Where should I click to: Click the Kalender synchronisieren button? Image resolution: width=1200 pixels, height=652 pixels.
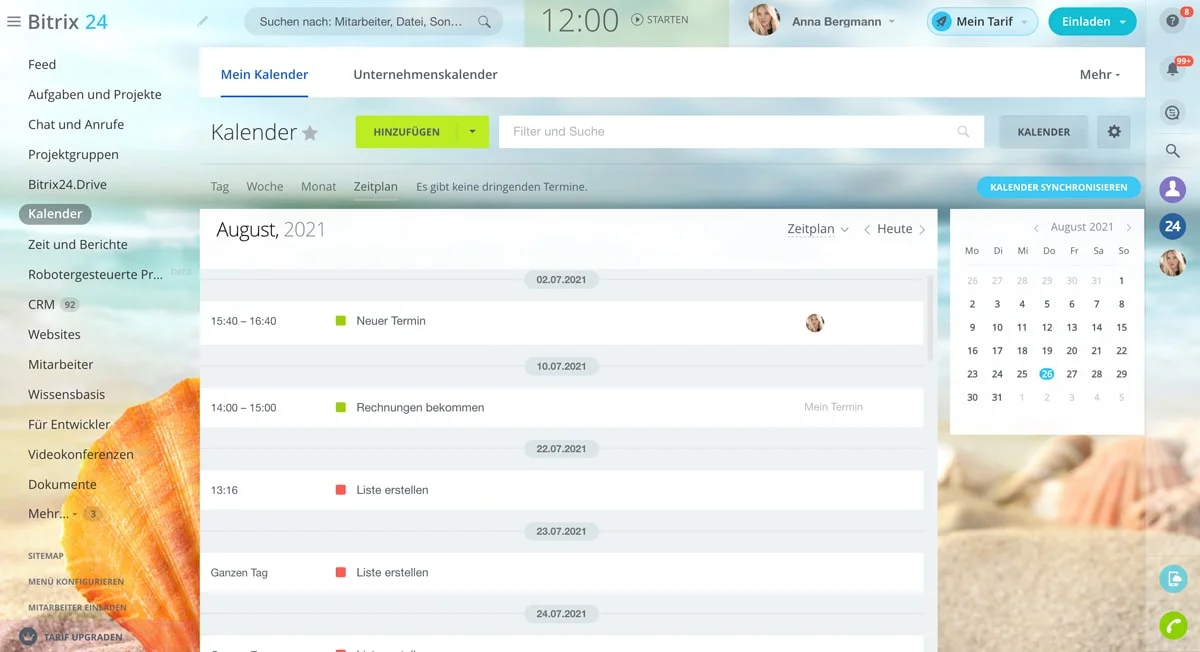click(x=1058, y=187)
